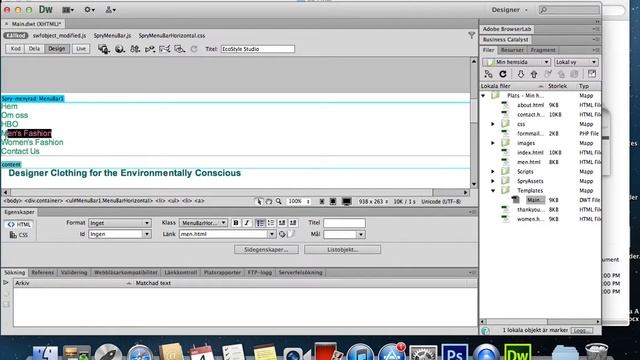Viewport: 640px width, 360px height.
Task: Expand the images folder
Action: coord(493,143)
